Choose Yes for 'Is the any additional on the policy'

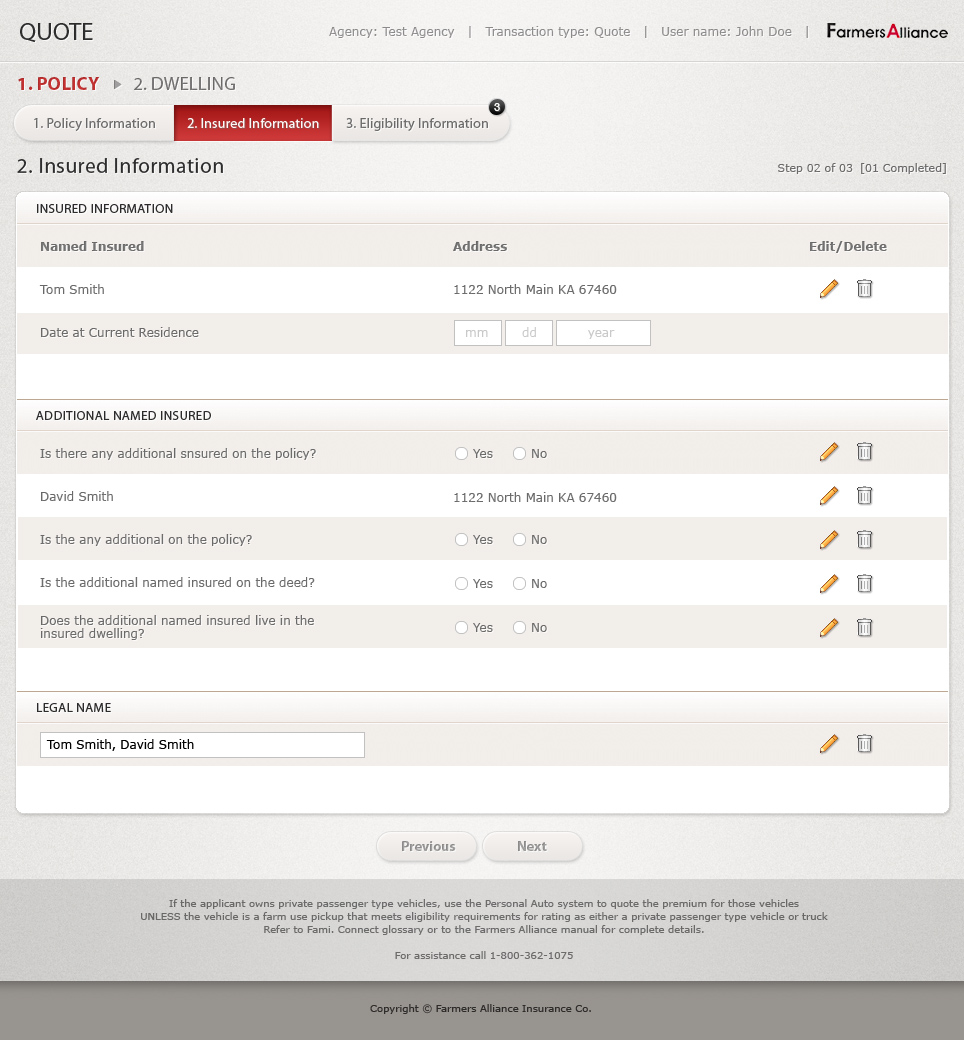[x=461, y=540]
